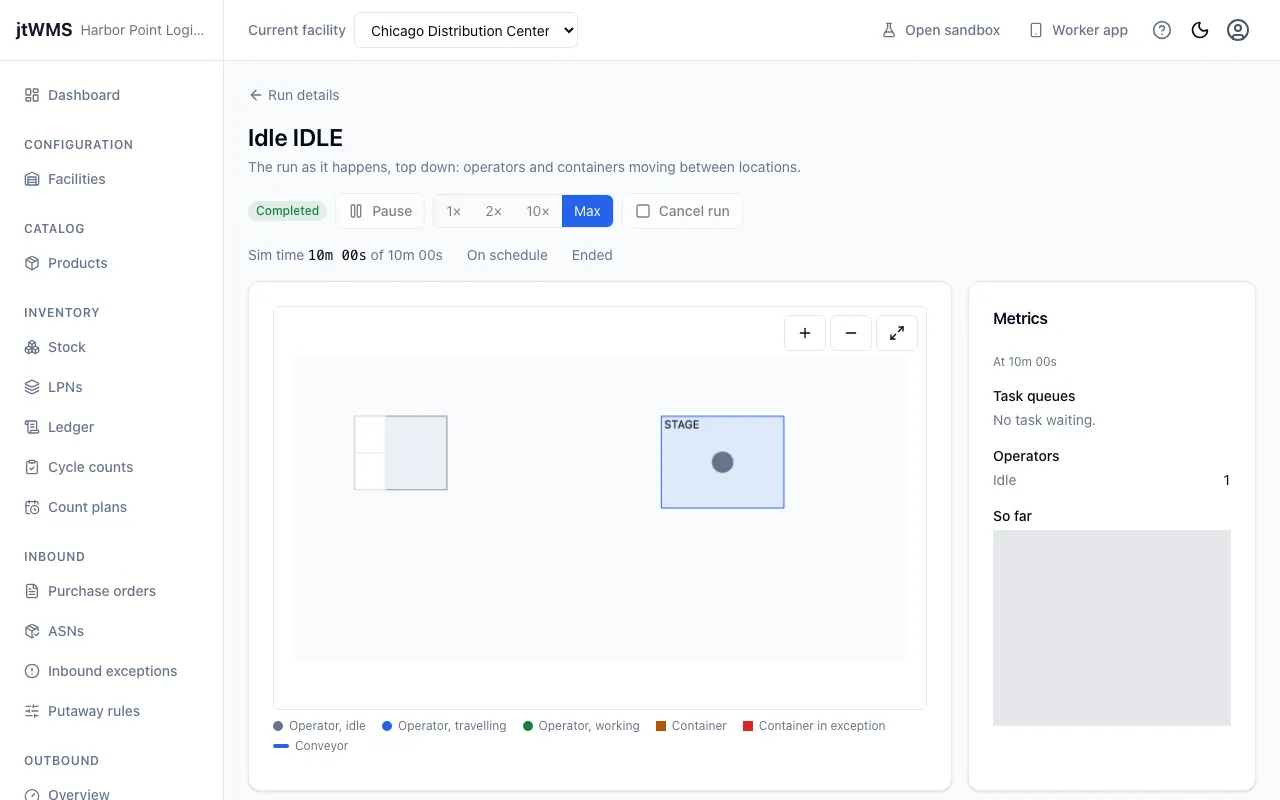Screen dimensions: 1280x800
Task: Pause the simulation run
Action: (380, 211)
